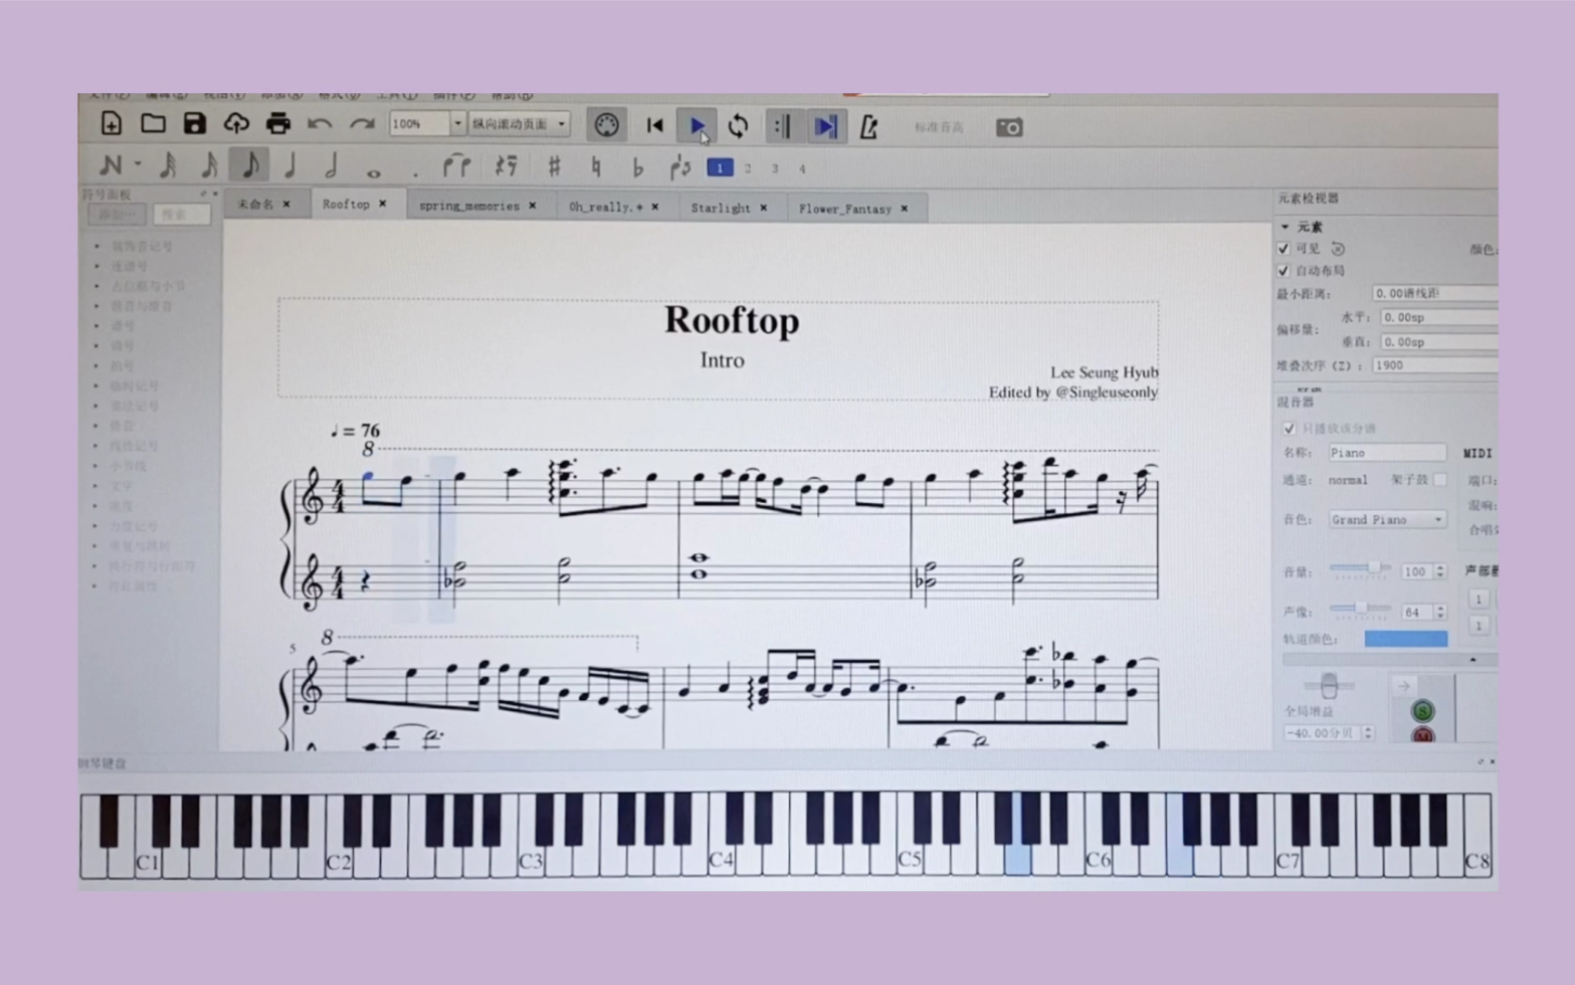Pick the track color blue swatch
The image size is (1575, 985).
(x=1406, y=639)
